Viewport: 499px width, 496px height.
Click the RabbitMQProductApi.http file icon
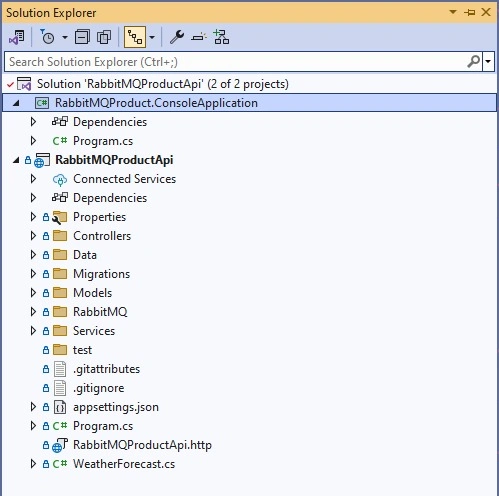click(x=60, y=445)
